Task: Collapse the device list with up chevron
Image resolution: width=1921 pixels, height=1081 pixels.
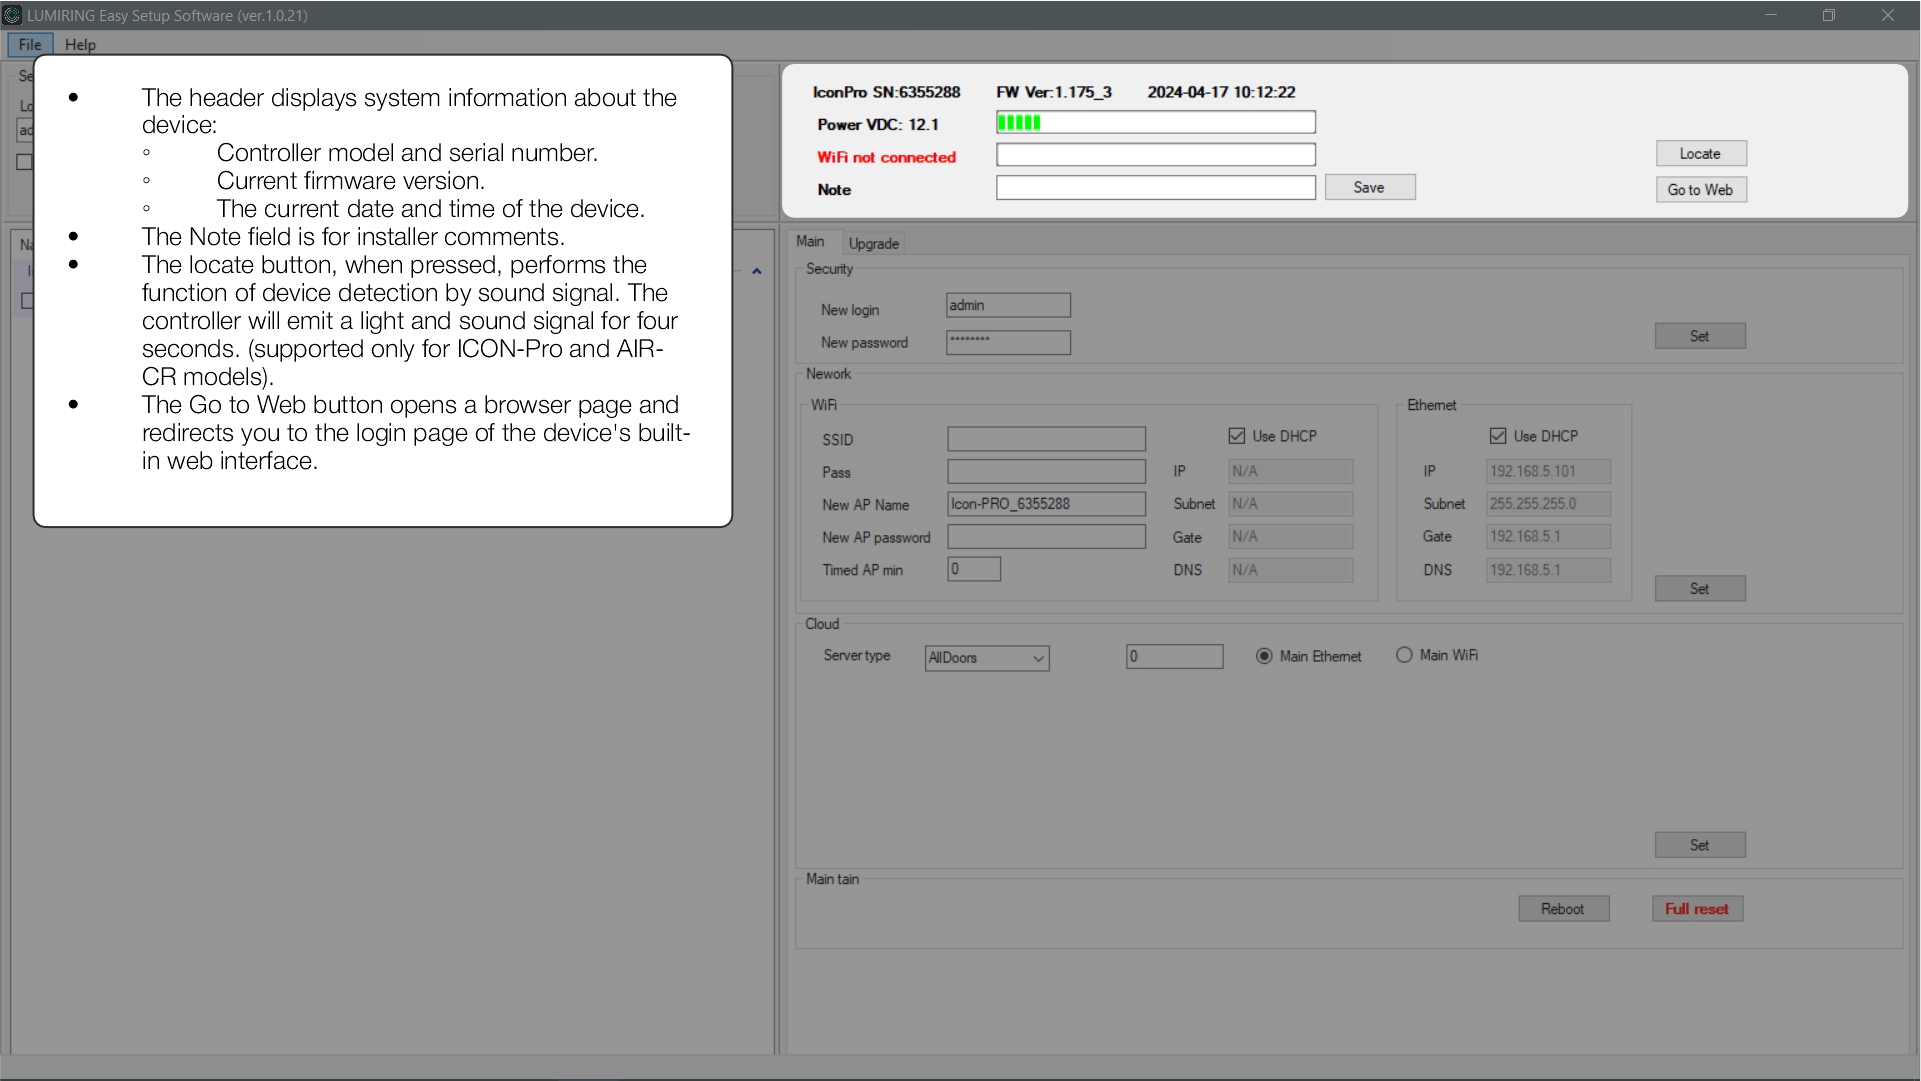Action: pos(757,271)
